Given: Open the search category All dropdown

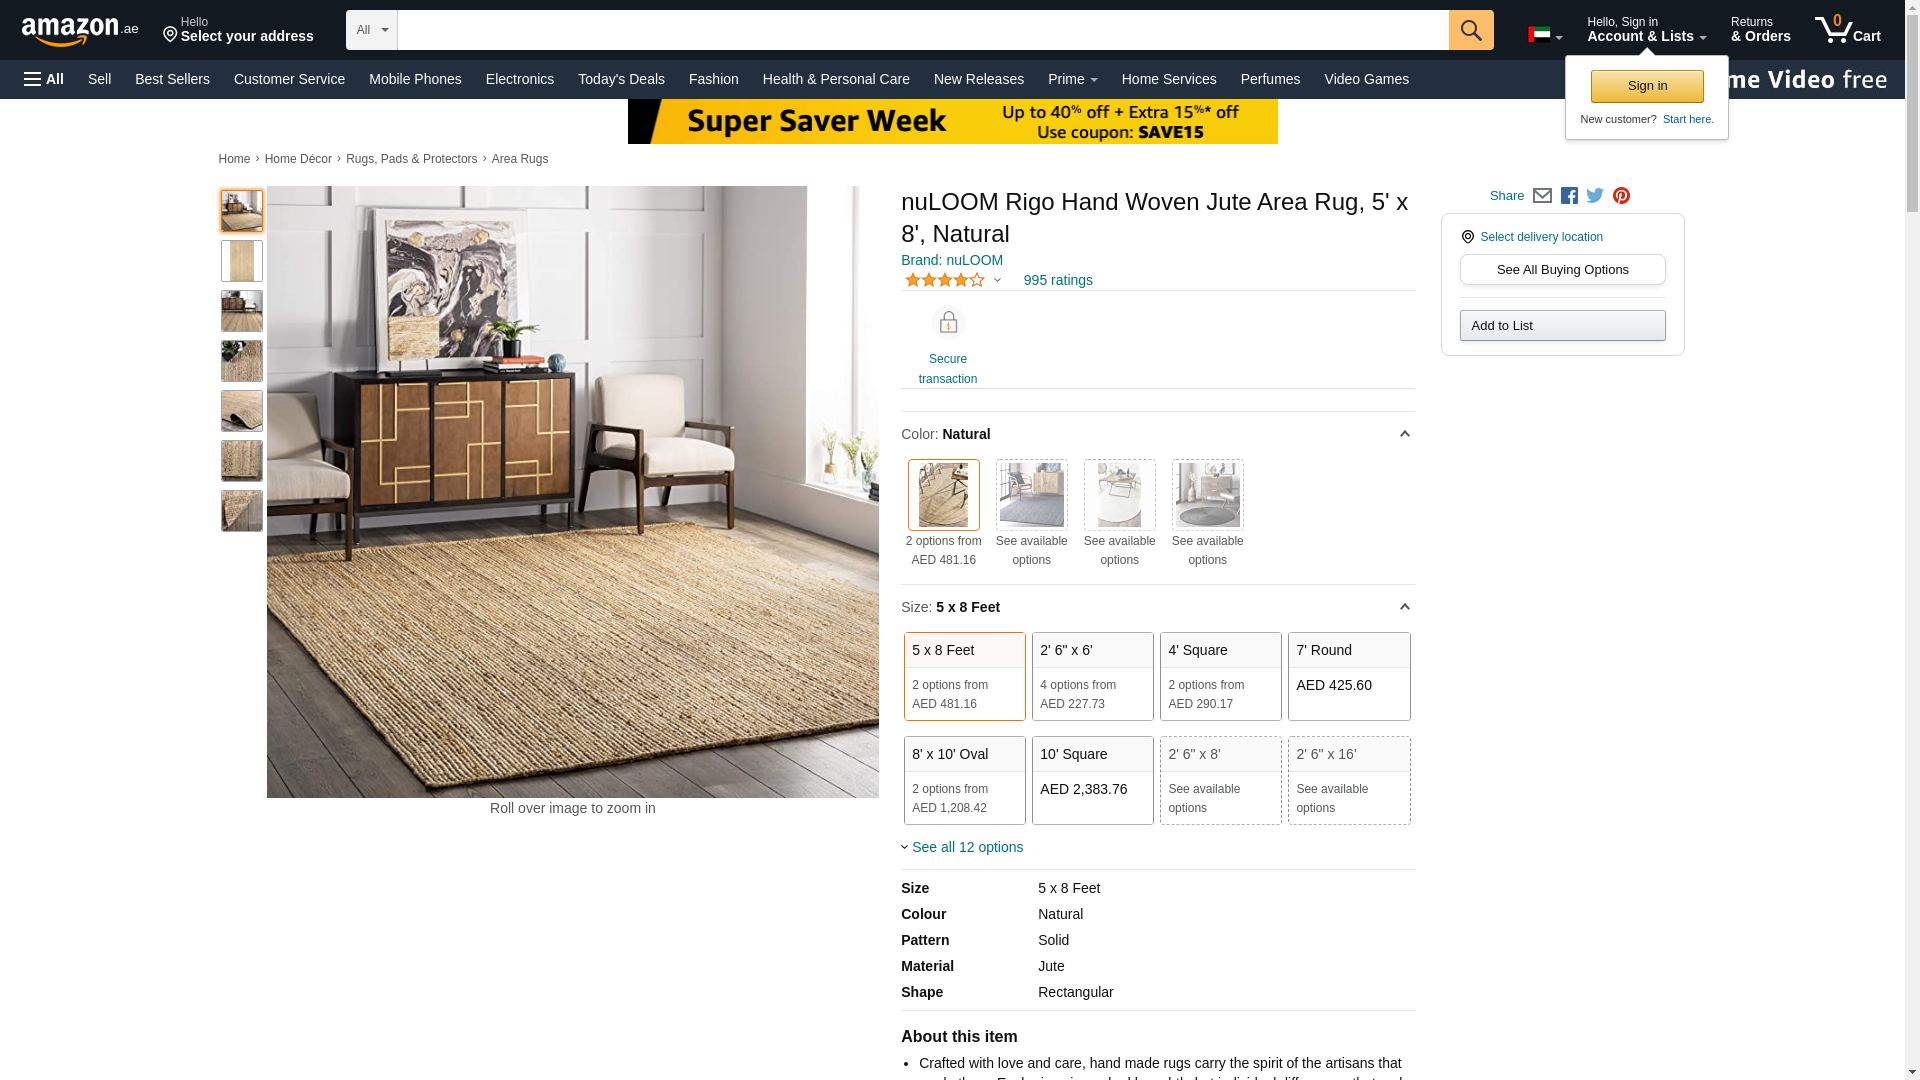Looking at the screenshot, I should [372, 30].
